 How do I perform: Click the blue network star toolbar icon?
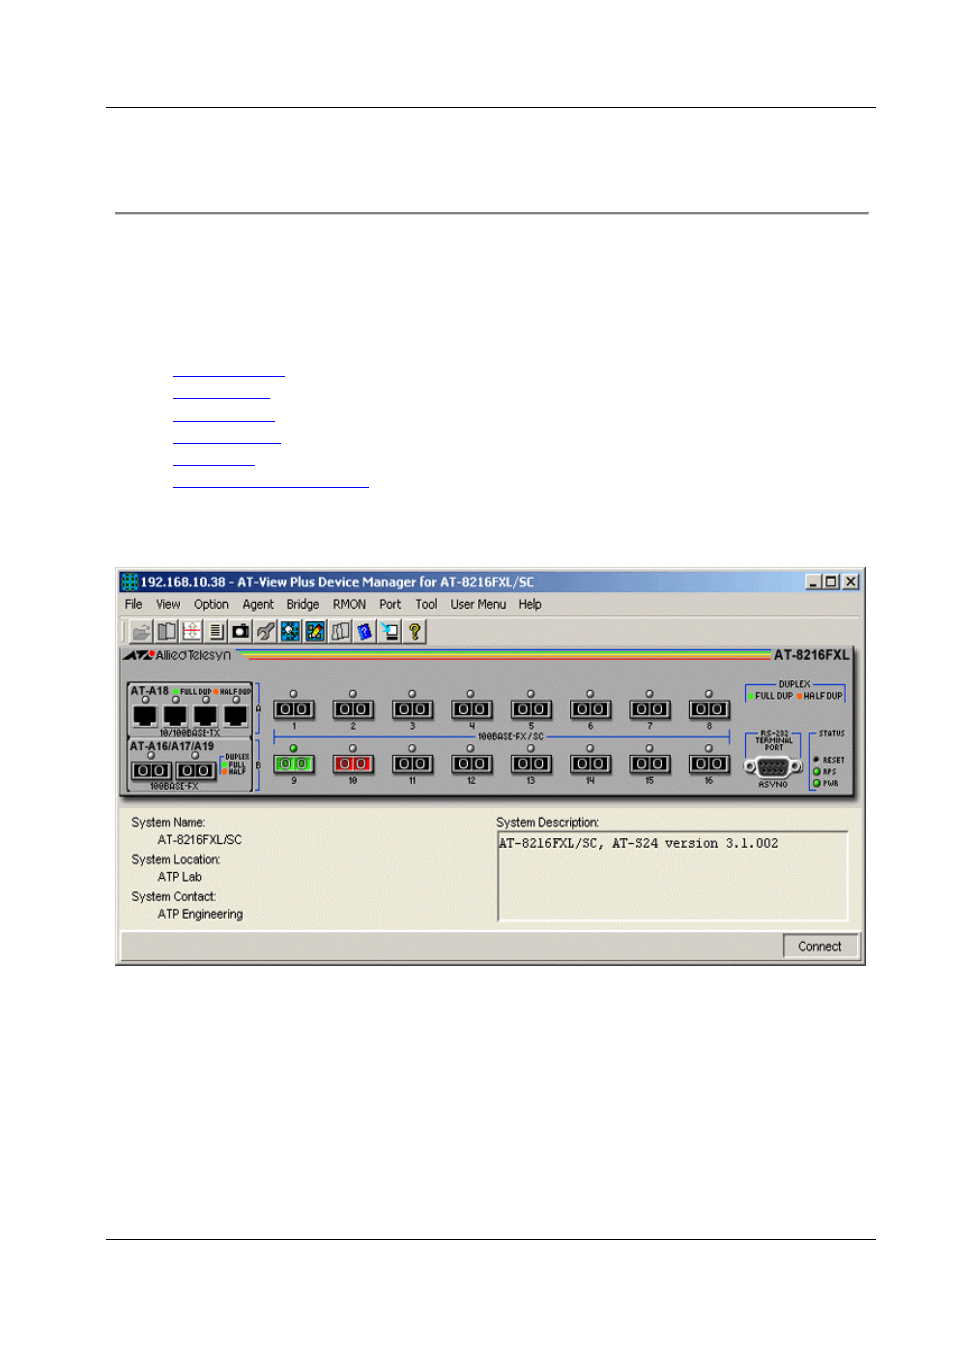point(290,631)
